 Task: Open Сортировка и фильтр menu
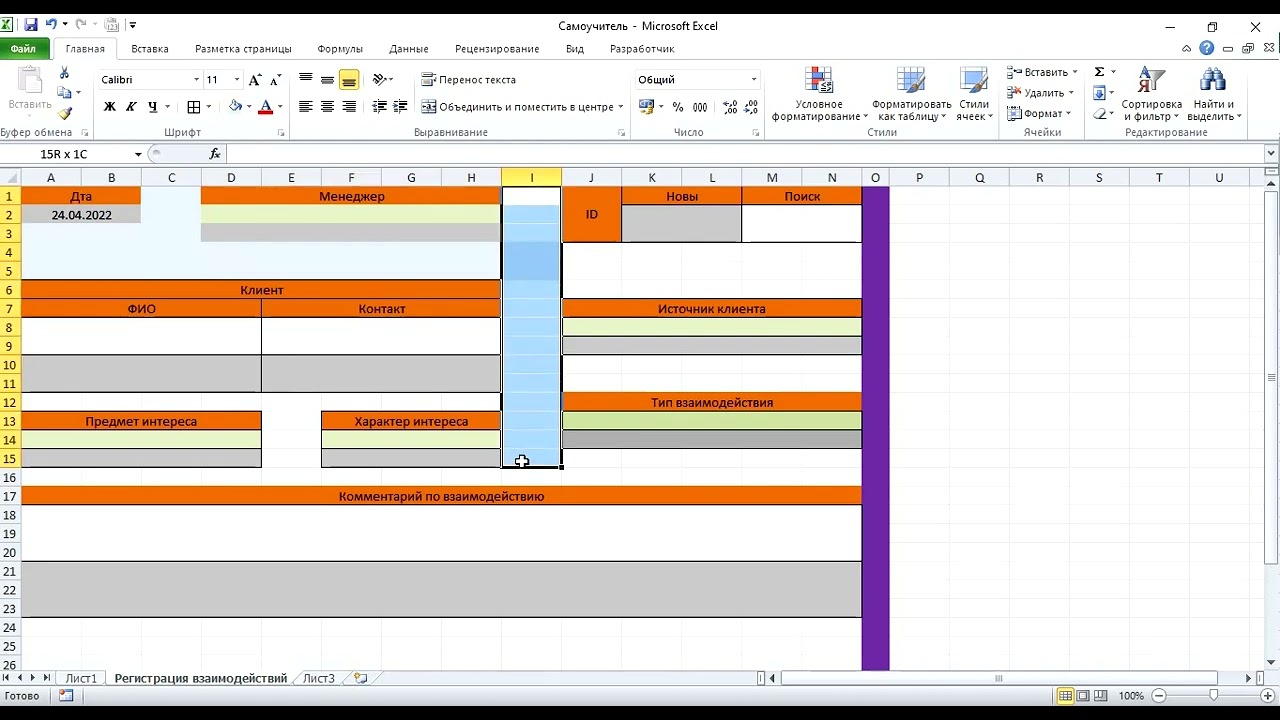[1152, 95]
